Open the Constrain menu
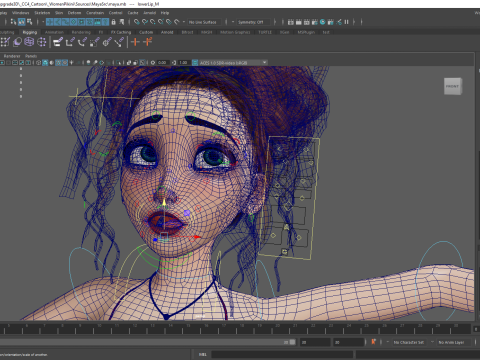 [x=95, y=13]
